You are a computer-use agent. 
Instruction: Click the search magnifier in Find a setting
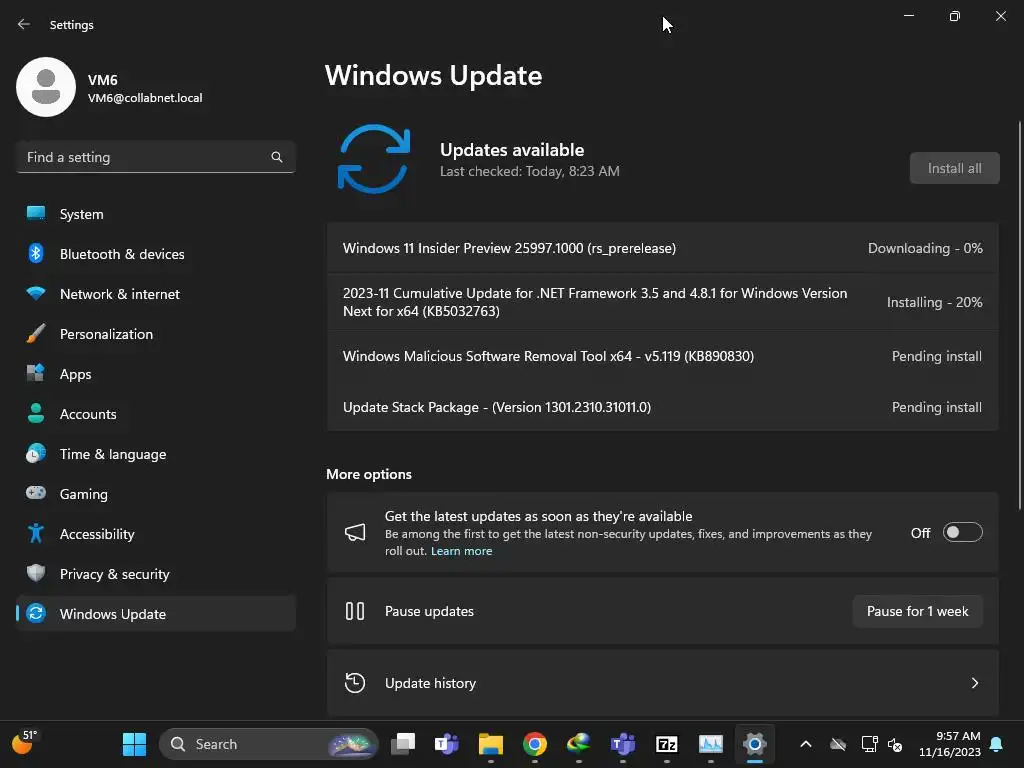pyautogui.click(x=277, y=157)
